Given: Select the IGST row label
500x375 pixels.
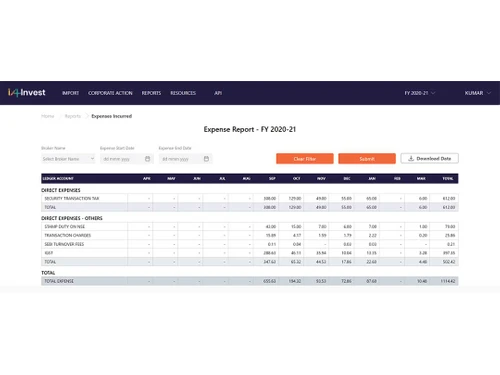Looking at the screenshot, I should (49, 253).
